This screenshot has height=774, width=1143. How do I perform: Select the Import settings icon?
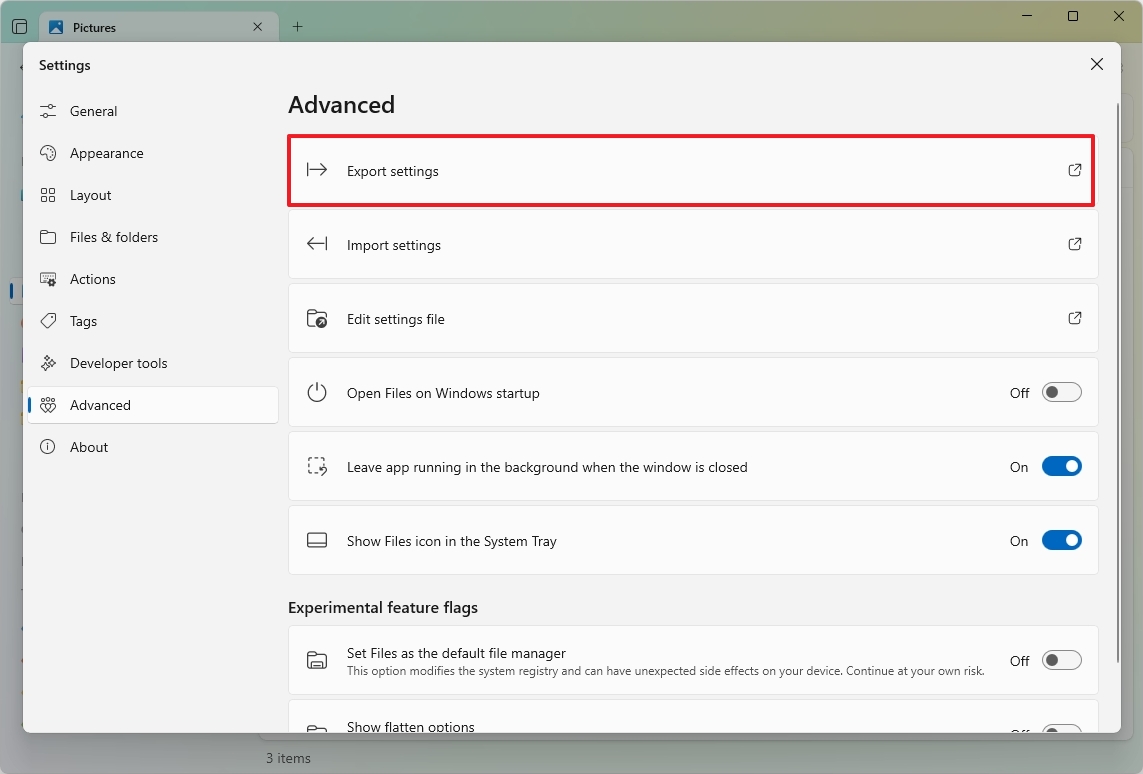(x=317, y=244)
